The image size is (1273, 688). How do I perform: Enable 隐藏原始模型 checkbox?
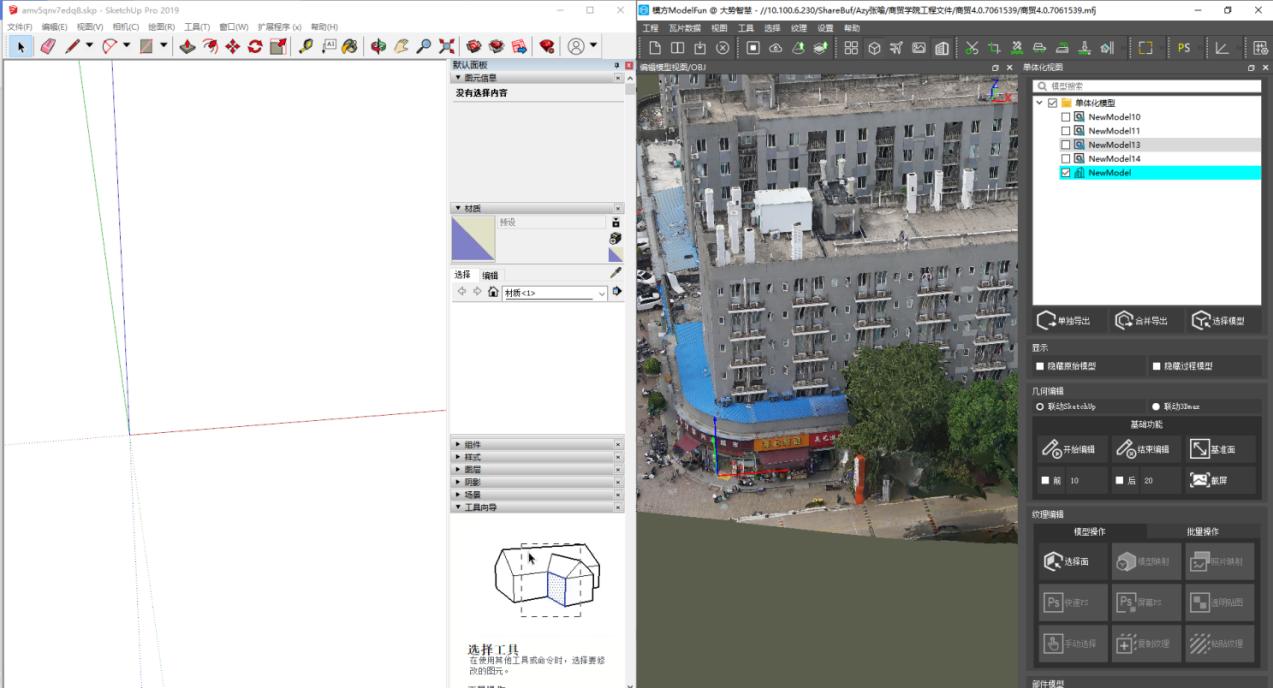tap(1040, 366)
